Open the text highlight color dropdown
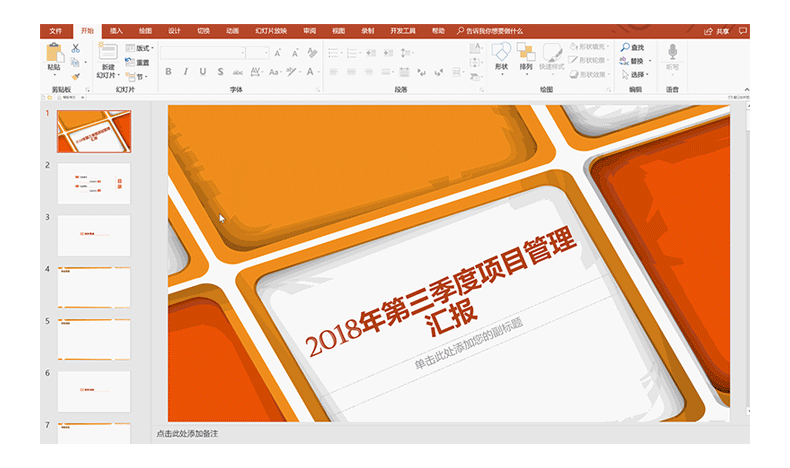 (x=293, y=72)
